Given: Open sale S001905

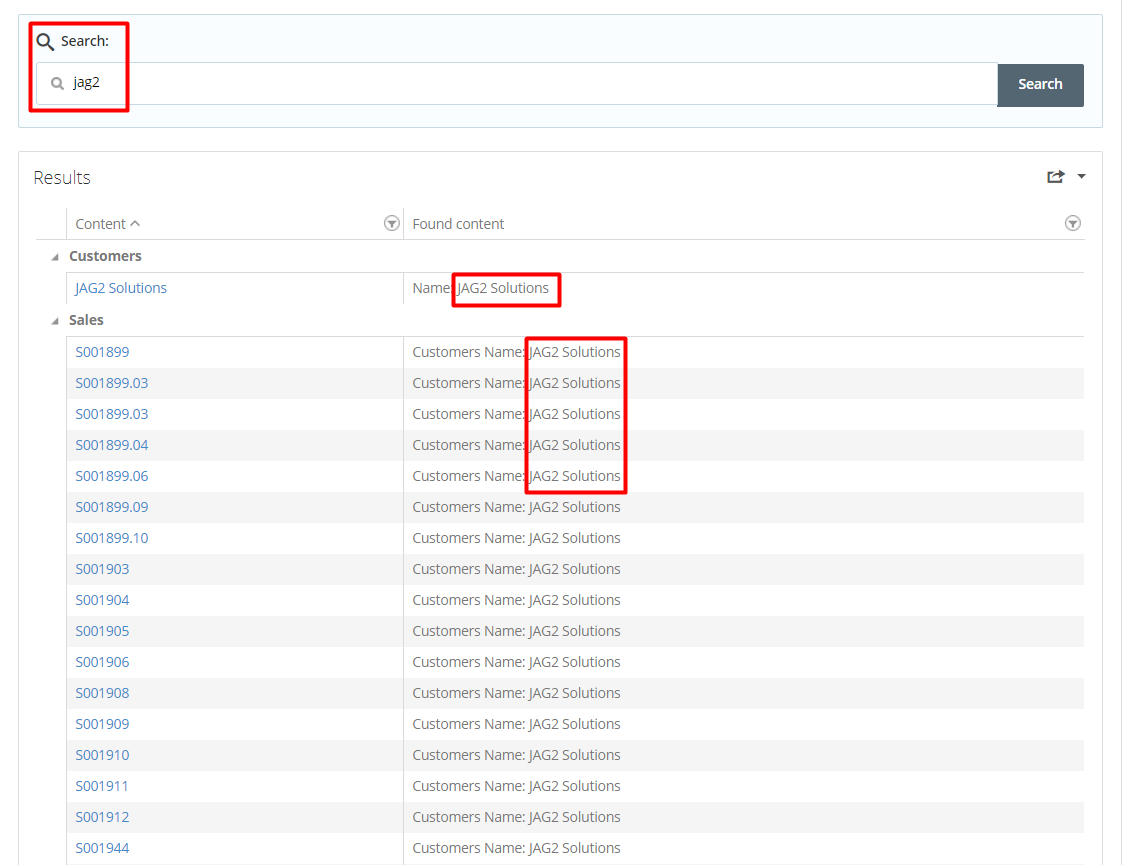Looking at the screenshot, I should pos(102,631).
